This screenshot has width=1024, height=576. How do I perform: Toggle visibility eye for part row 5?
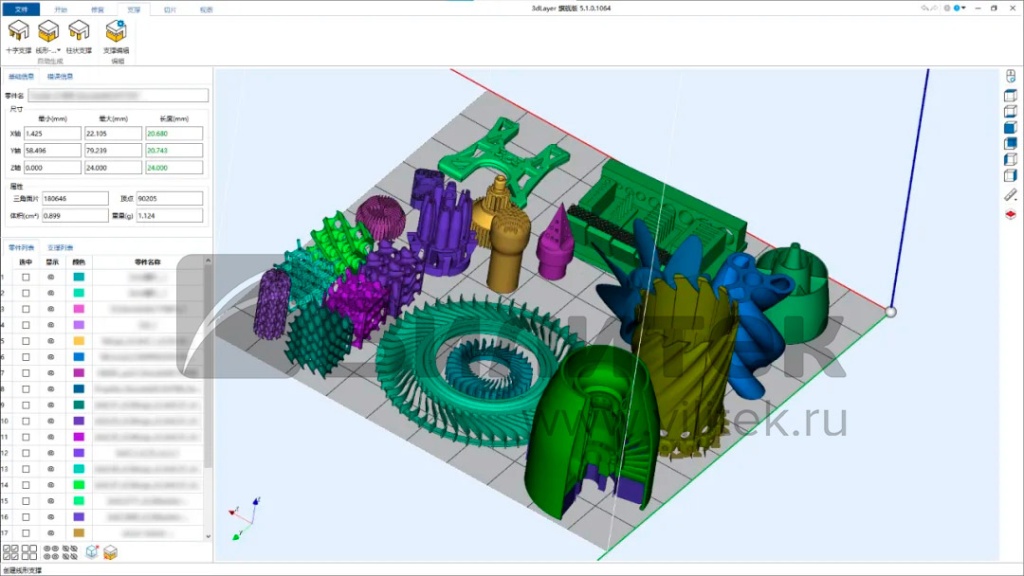point(51,341)
